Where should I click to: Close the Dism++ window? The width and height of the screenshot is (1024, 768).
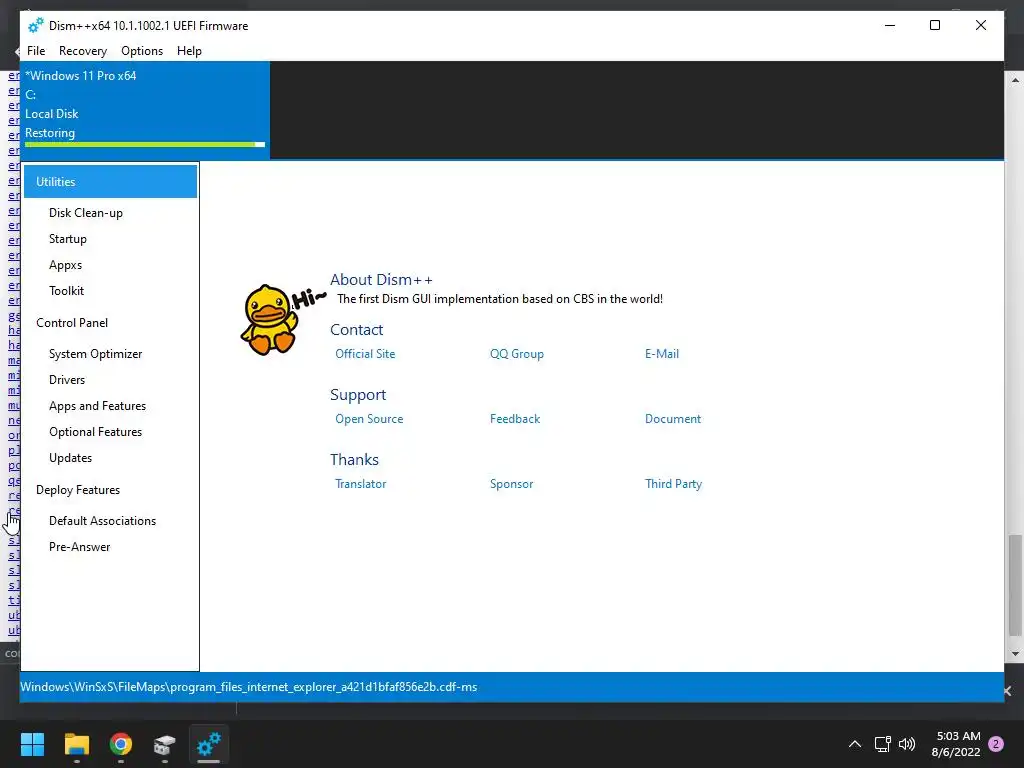[980, 25]
